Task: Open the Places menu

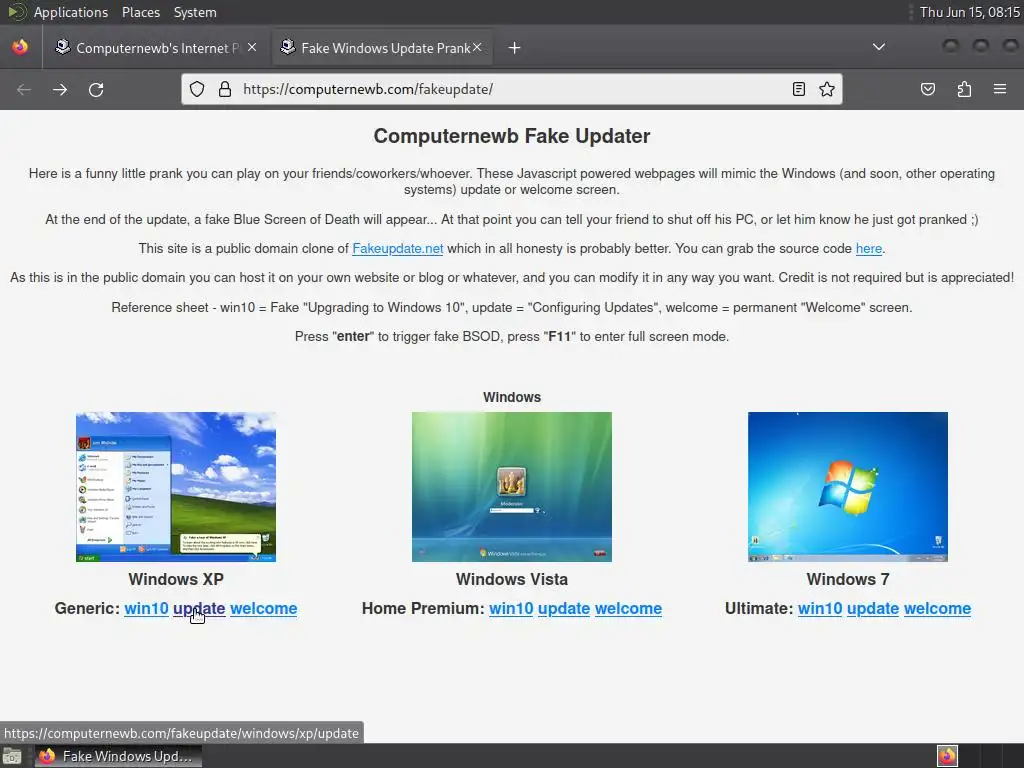Action: 141,12
